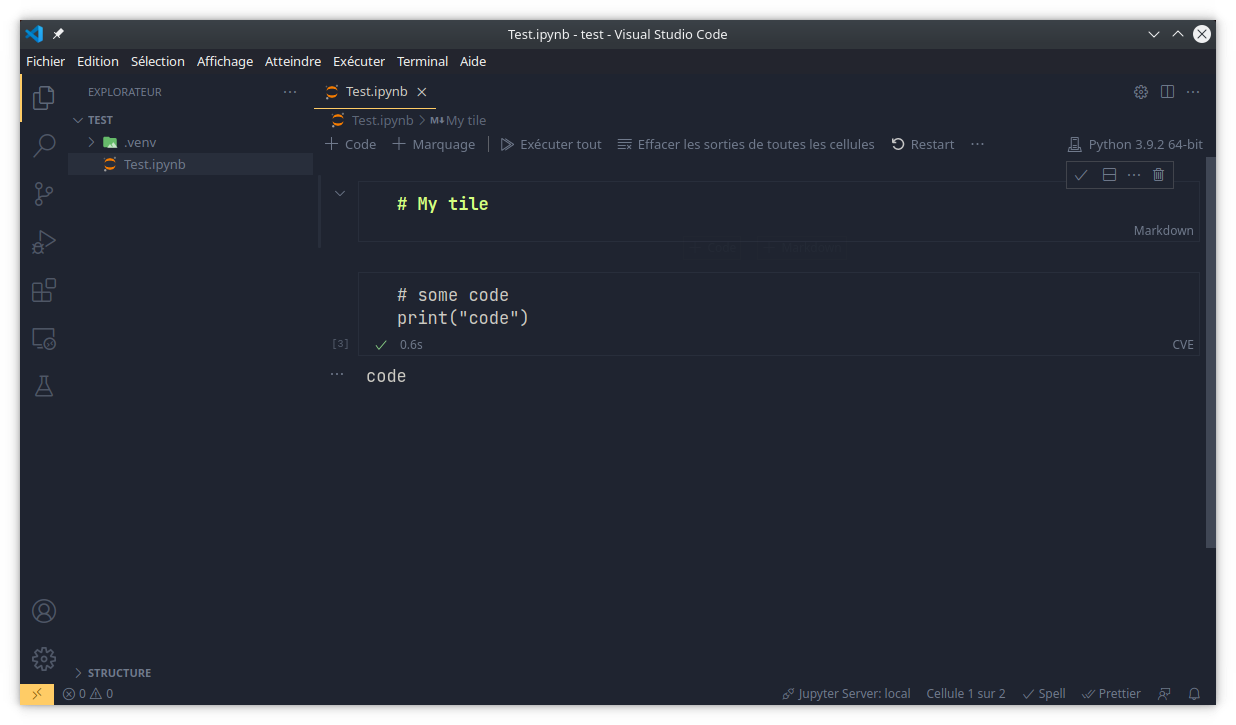Open the notifications bell
The image size is (1236, 725).
click(1194, 693)
